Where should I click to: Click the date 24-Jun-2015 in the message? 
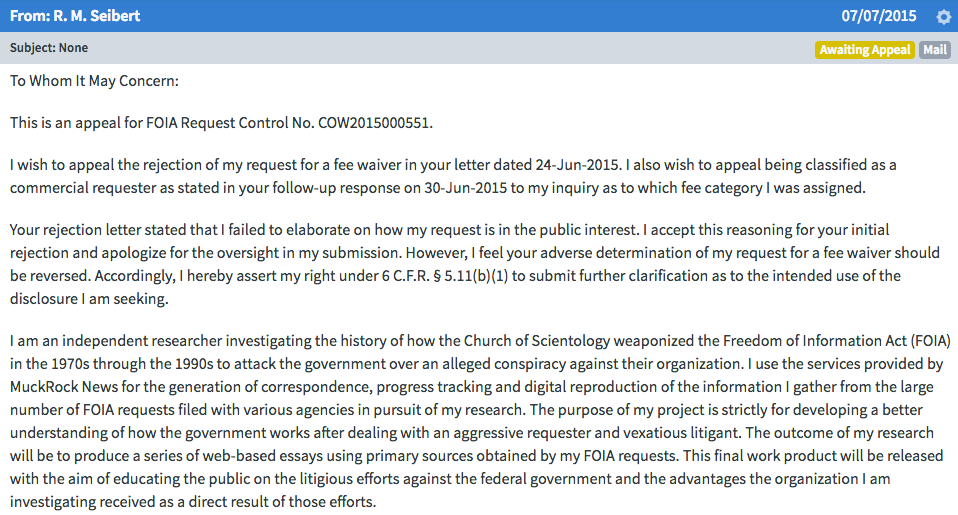click(x=578, y=165)
